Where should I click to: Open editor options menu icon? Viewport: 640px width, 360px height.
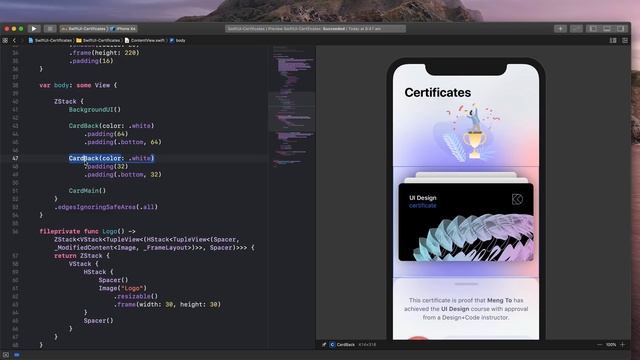pos(613,40)
